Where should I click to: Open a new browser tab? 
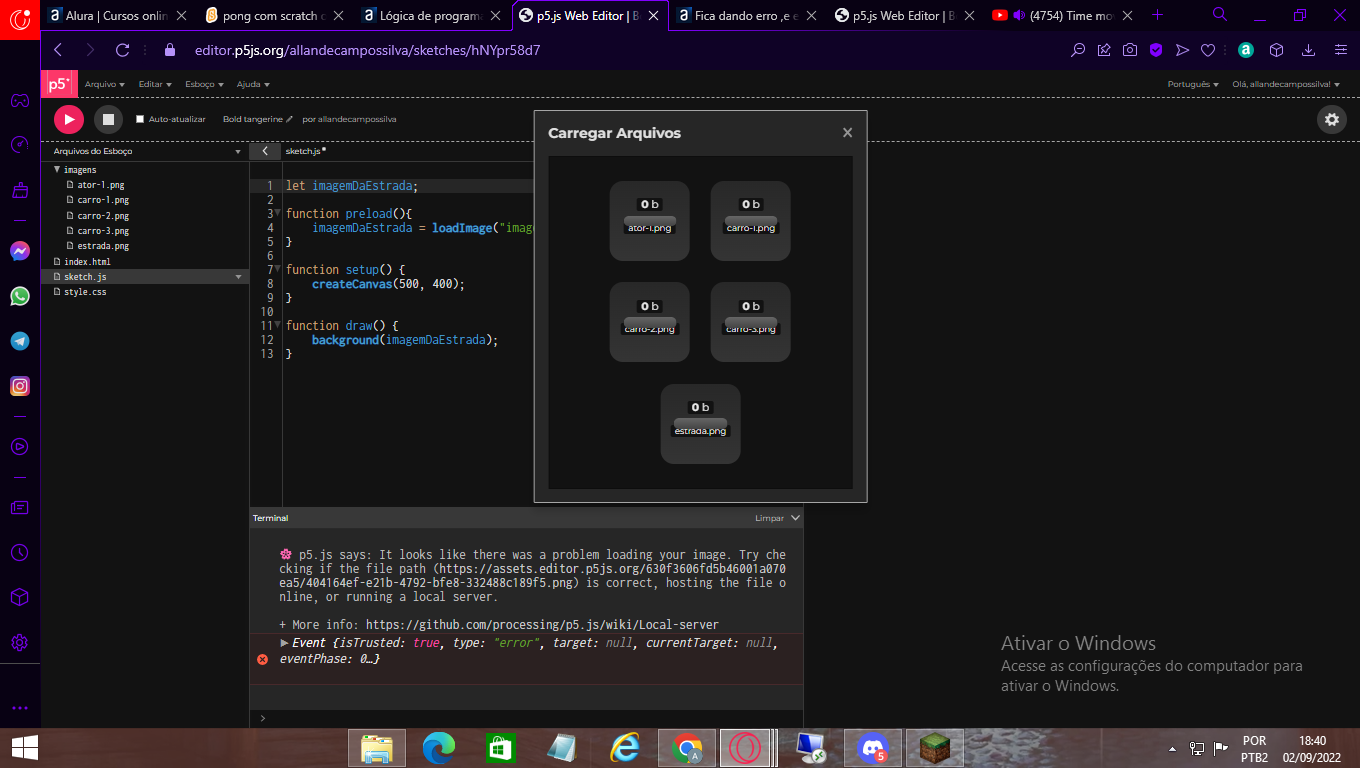click(1158, 15)
